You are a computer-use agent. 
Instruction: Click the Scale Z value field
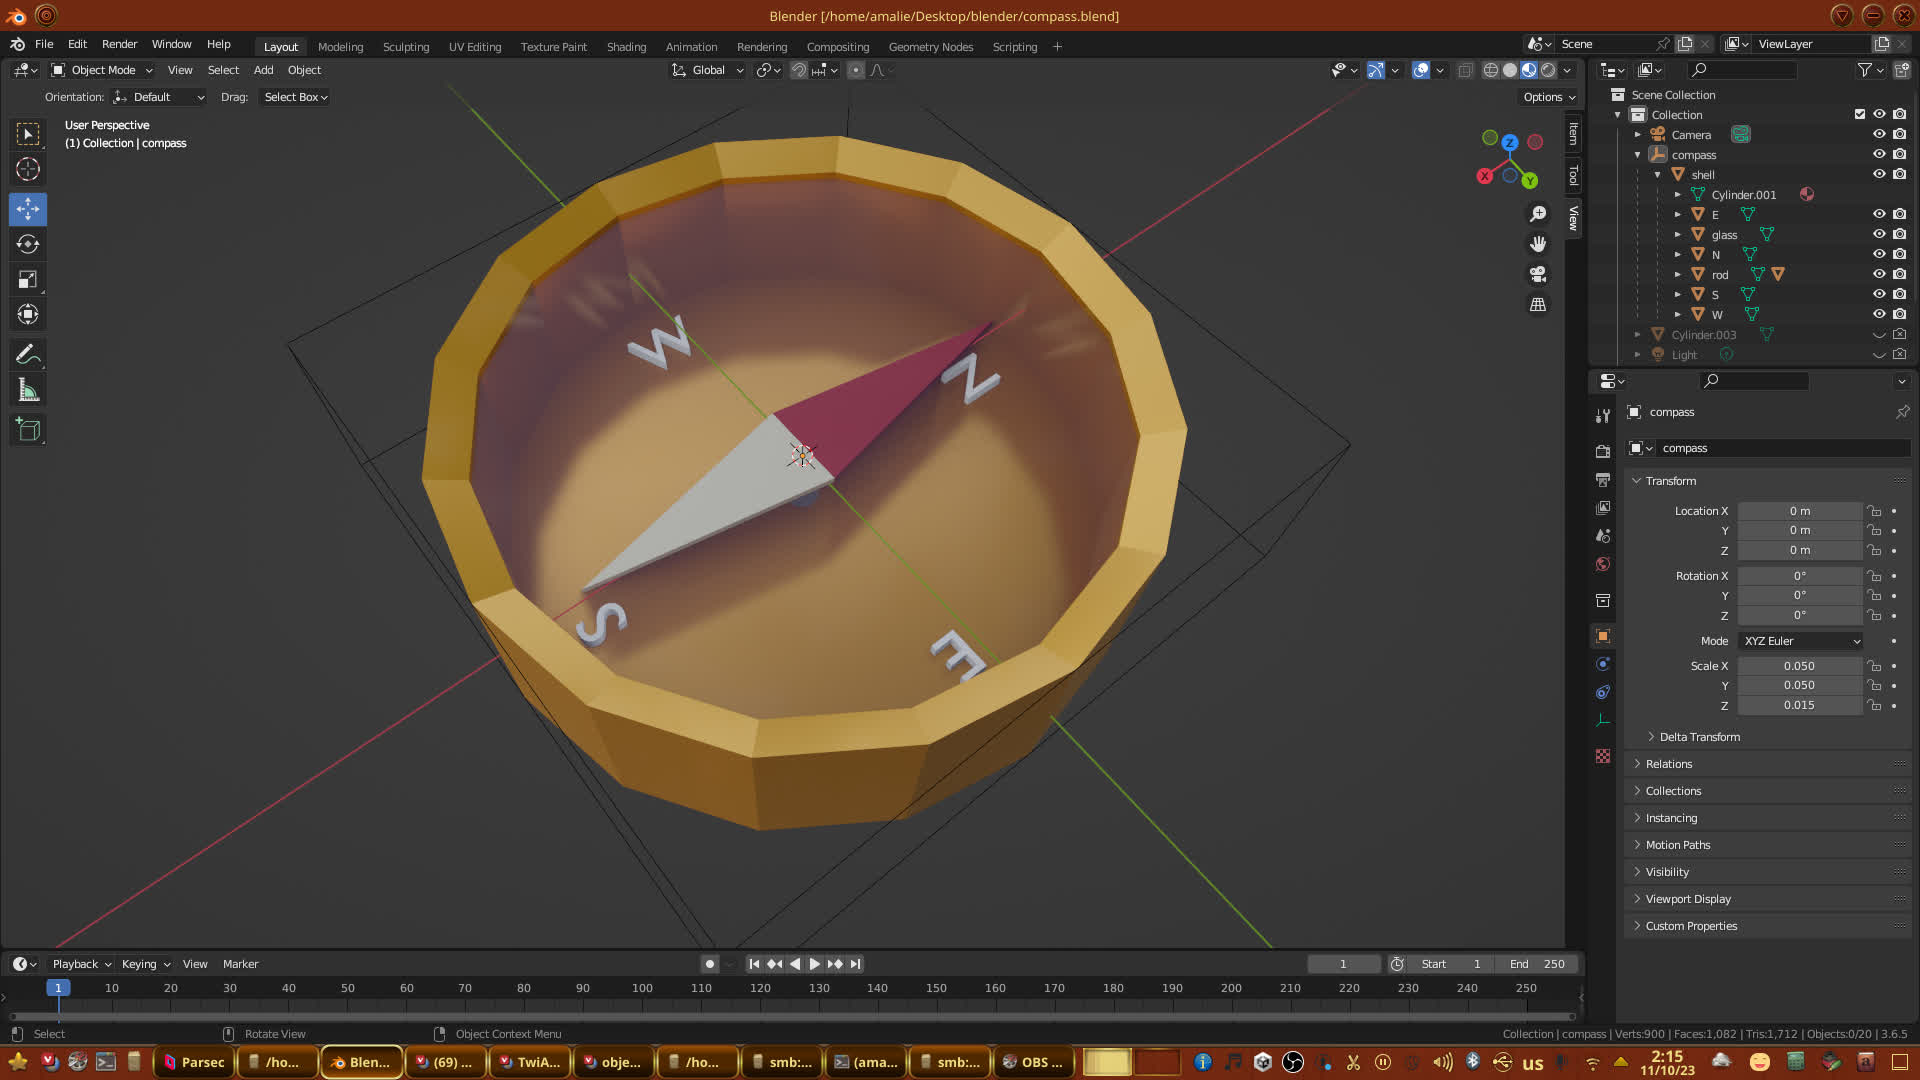coord(1799,705)
